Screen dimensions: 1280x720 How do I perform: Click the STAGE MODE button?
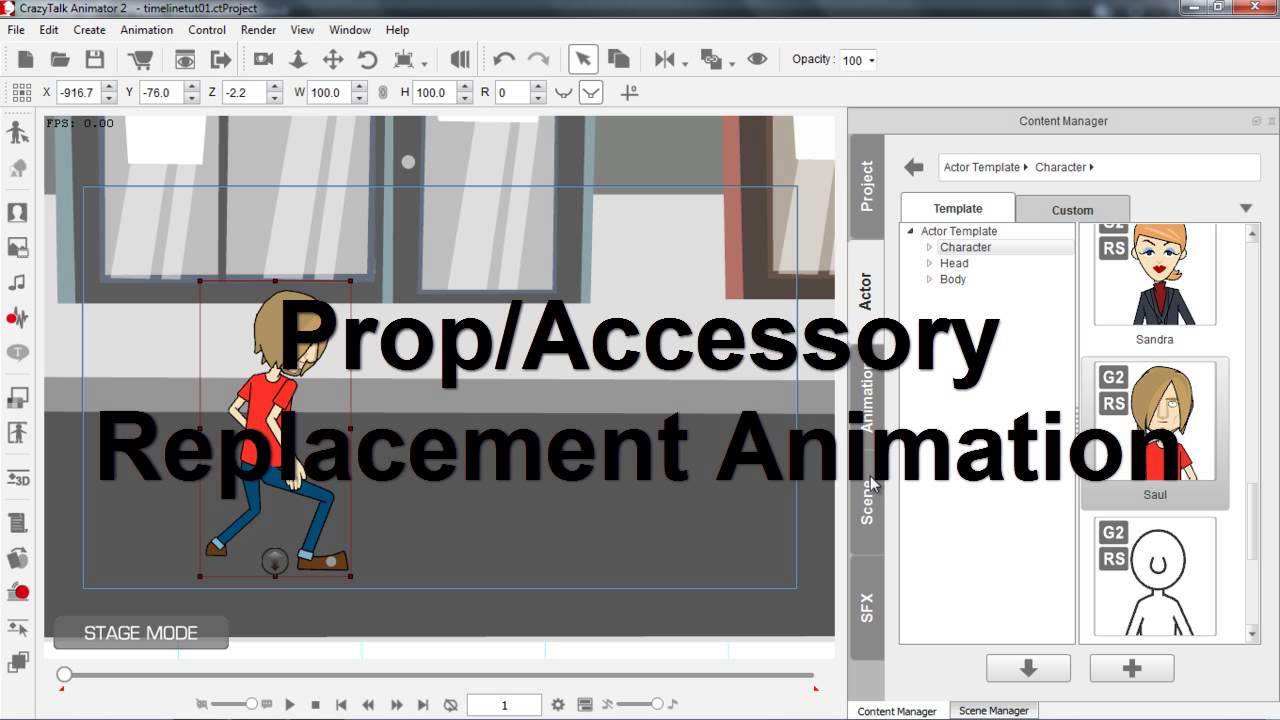pyautogui.click(x=141, y=633)
